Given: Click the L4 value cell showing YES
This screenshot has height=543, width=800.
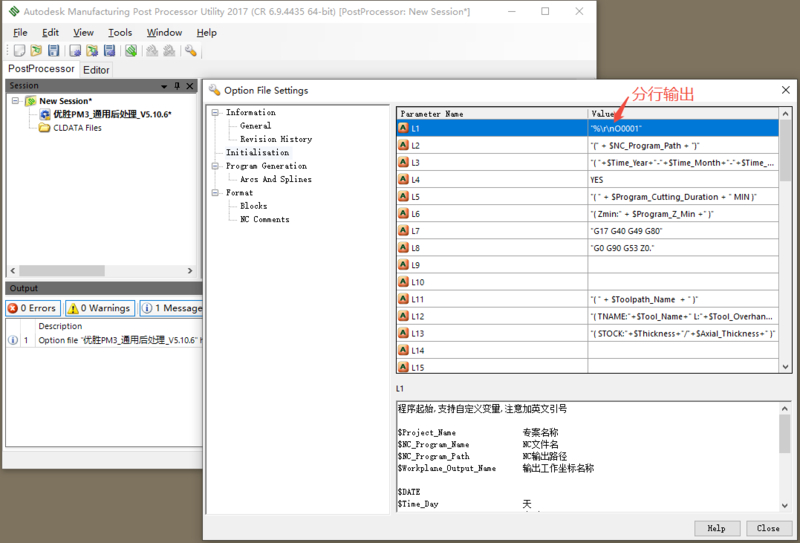Looking at the screenshot, I should point(680,180).
